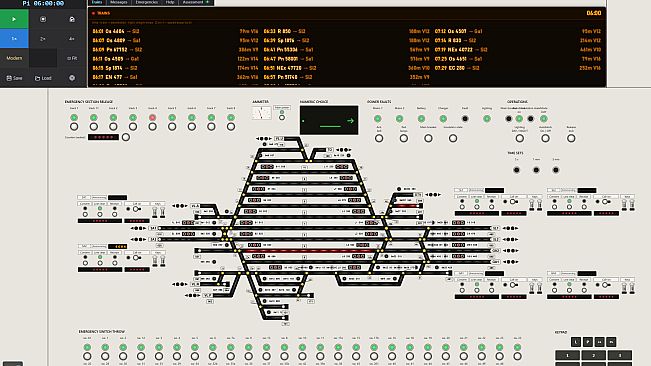Image resolution: width=651 pixels, height=366 pixels.
Task: Click the middle Time Sets lamp
Action: [x=536, y=170]
